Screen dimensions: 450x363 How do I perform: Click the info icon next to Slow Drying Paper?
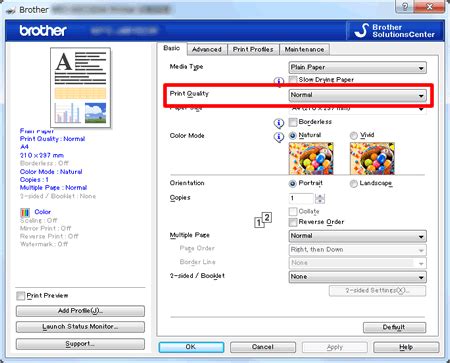[279, 81]
